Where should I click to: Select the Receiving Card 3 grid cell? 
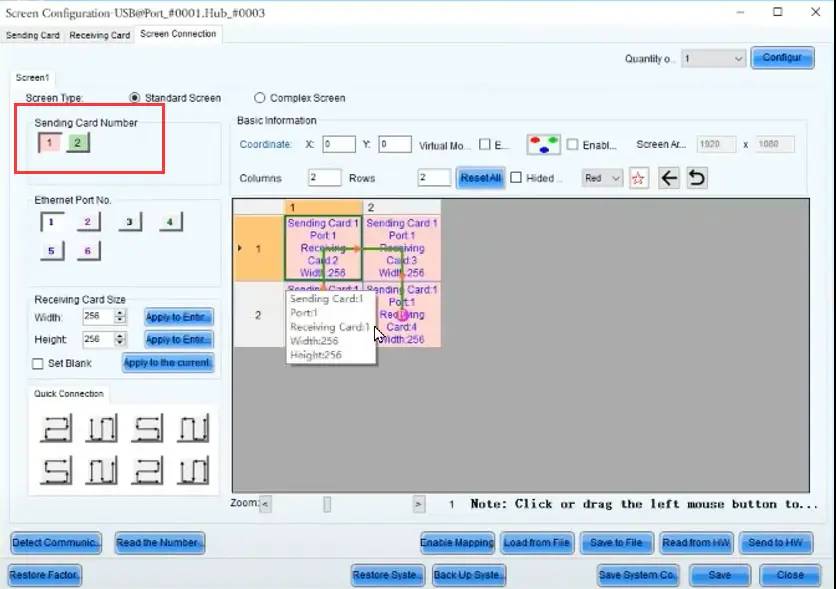(402, 248)
